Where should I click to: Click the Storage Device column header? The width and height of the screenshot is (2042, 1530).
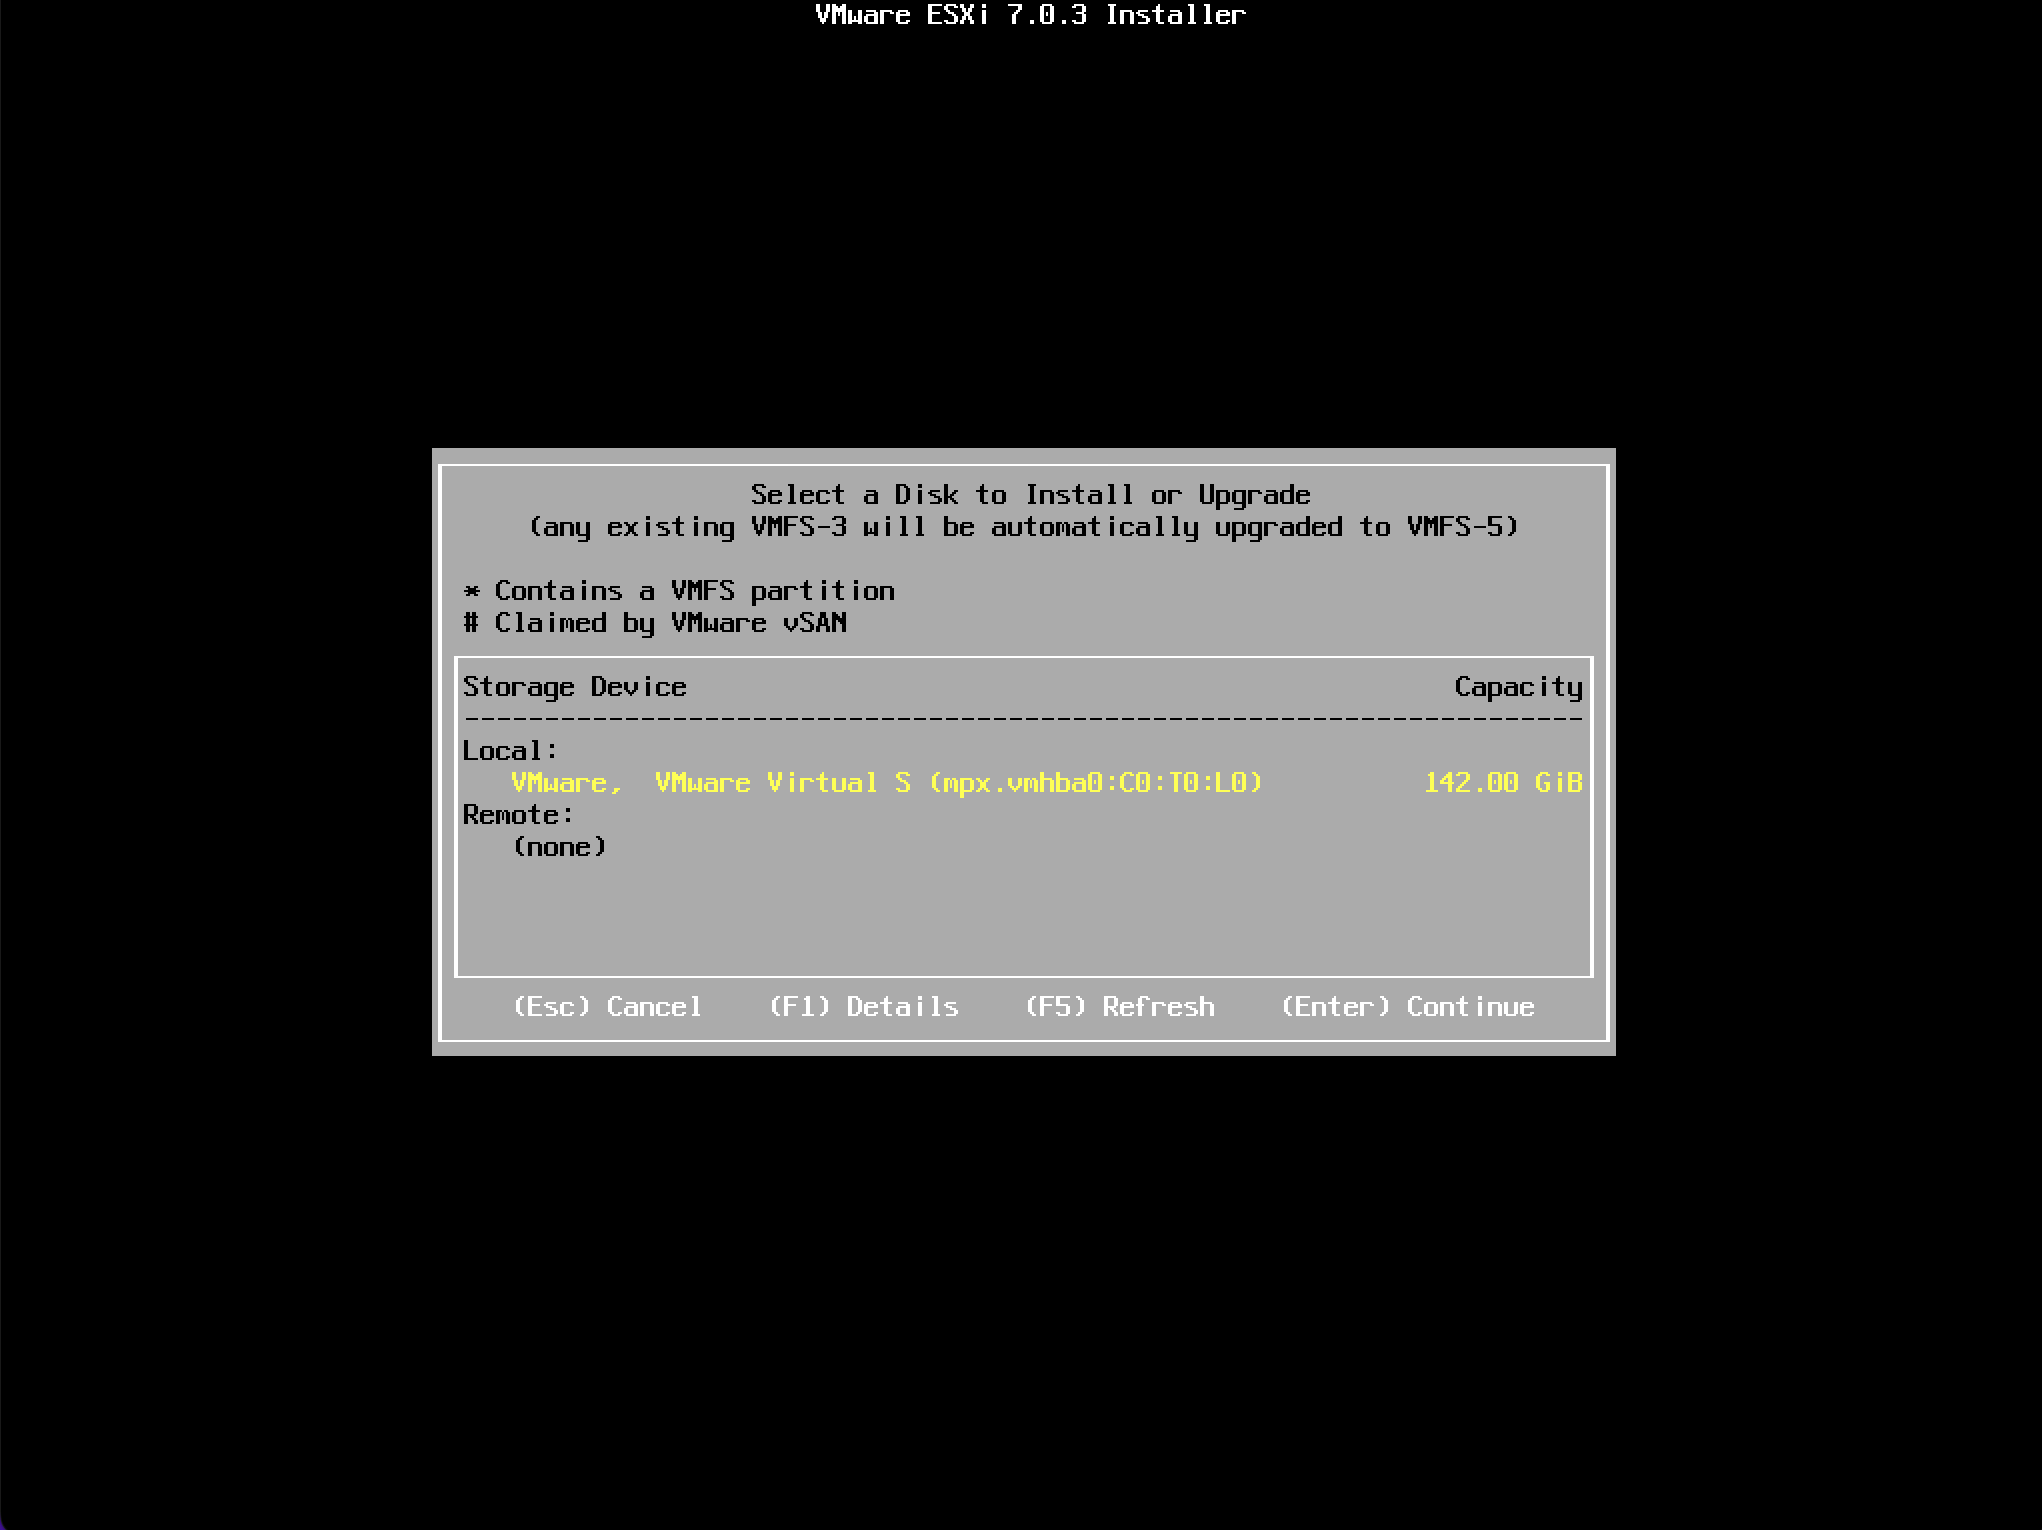[x=574, y=687]
